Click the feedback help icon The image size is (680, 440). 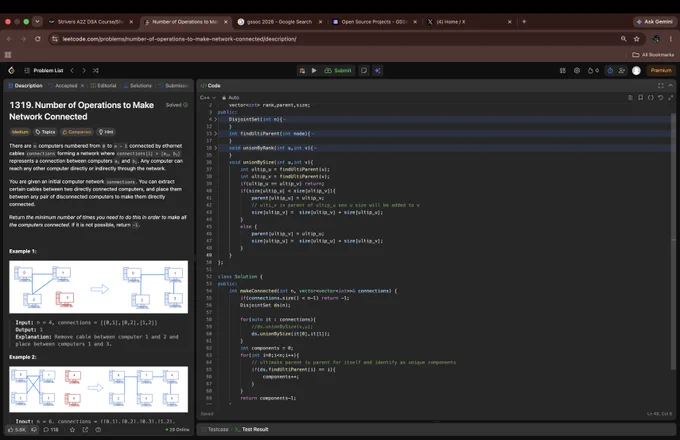[98, 430]
